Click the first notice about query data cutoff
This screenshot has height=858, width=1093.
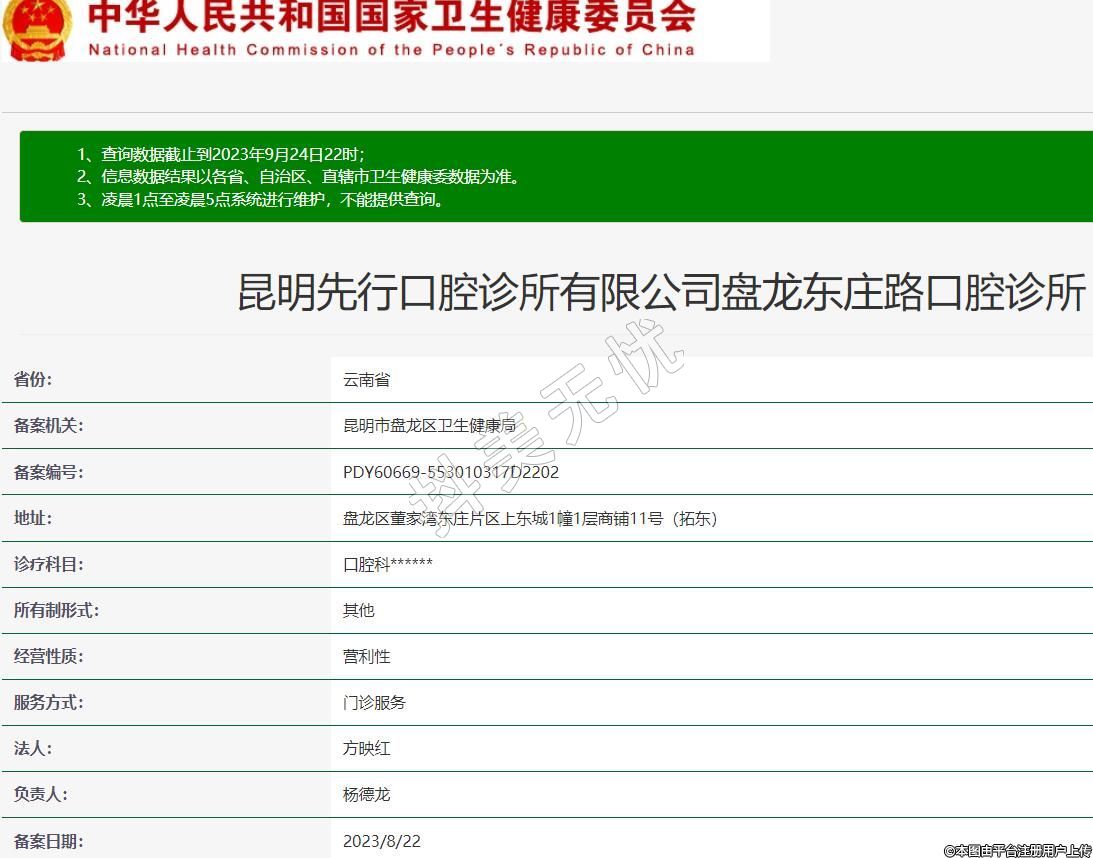tap(221, 154)
